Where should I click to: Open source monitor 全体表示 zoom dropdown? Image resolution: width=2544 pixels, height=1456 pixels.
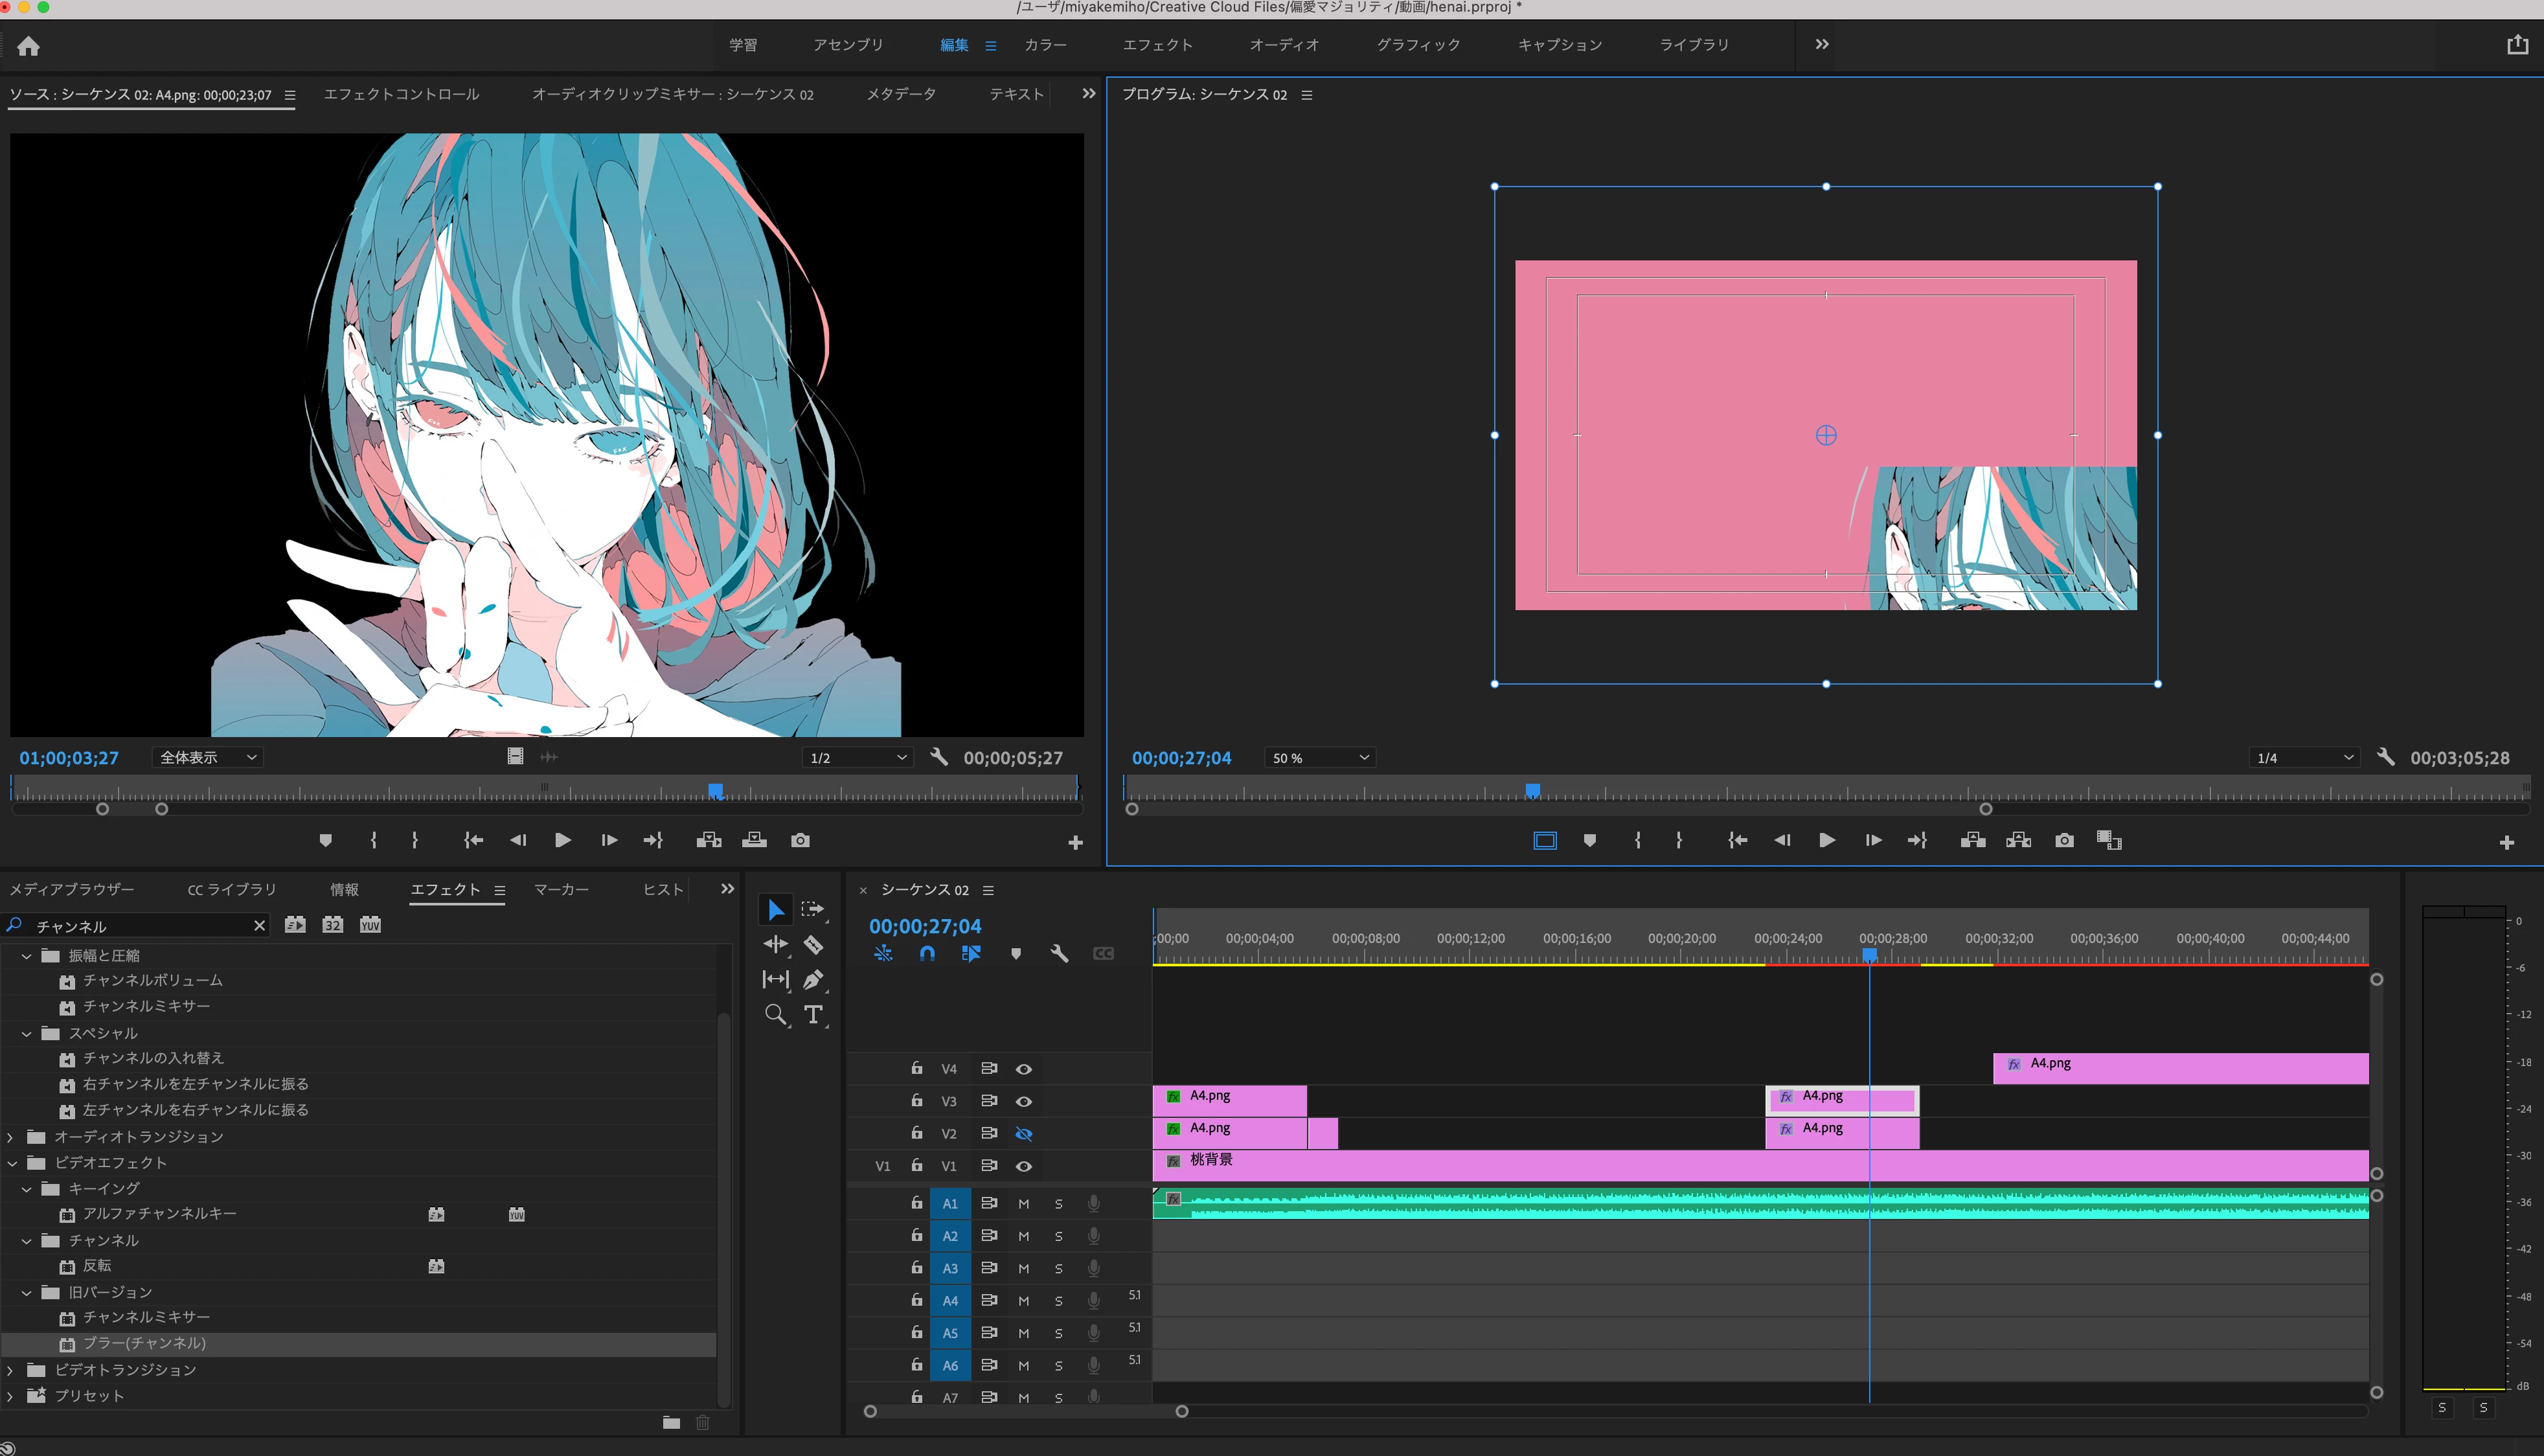[x=208, y=758]
